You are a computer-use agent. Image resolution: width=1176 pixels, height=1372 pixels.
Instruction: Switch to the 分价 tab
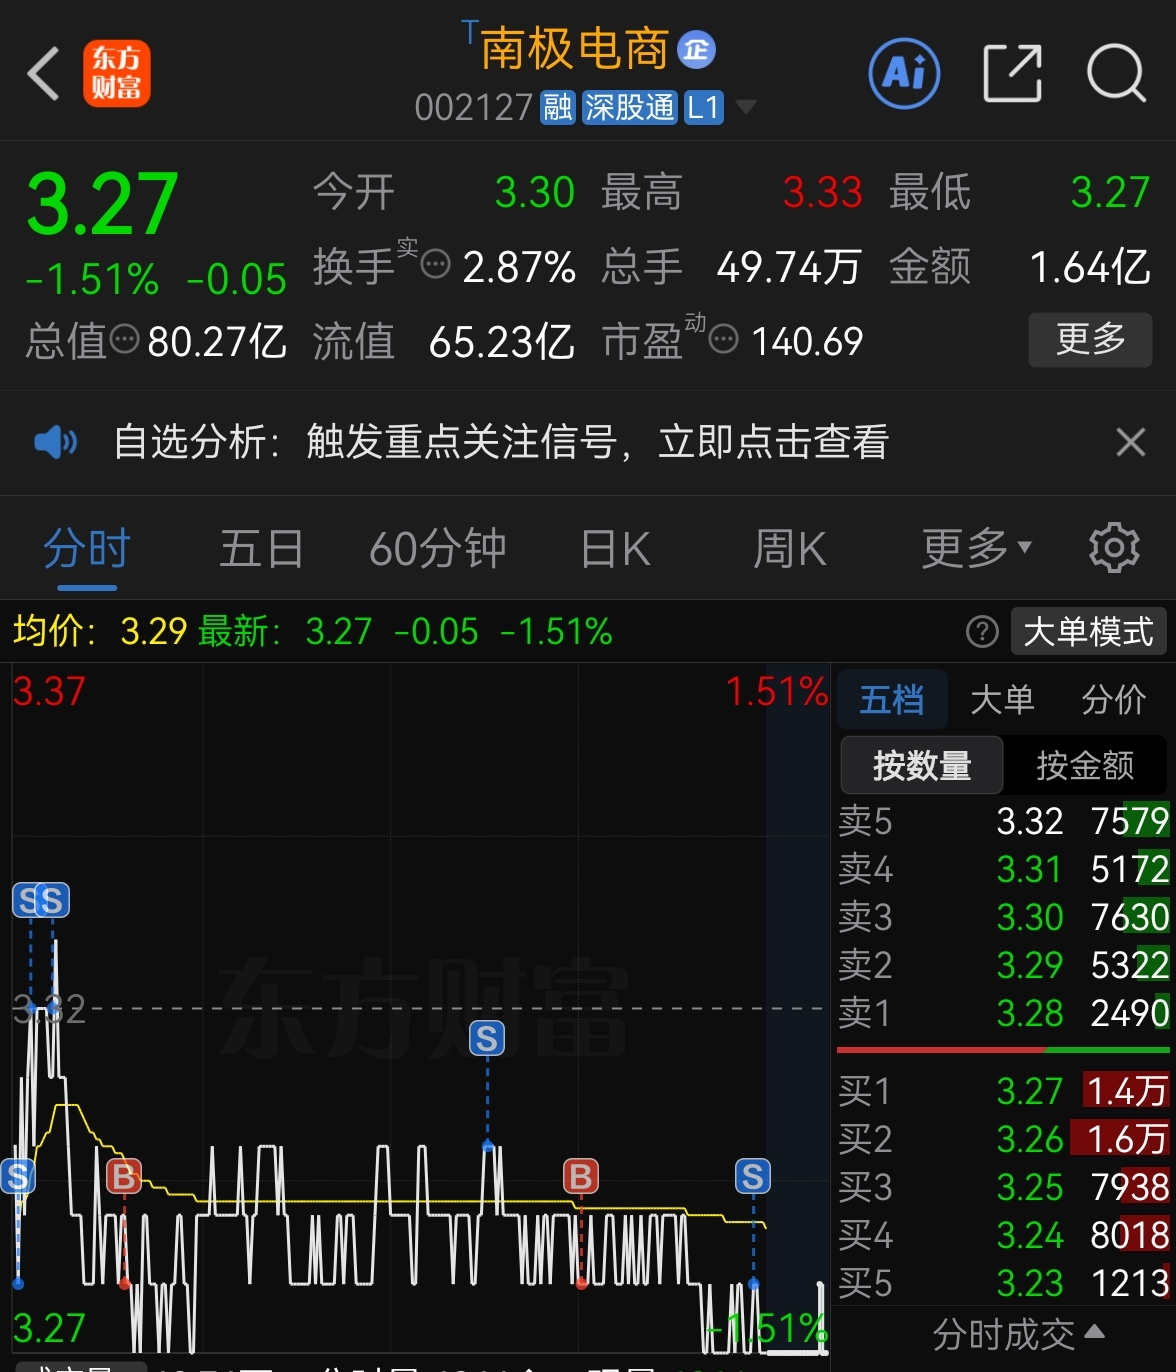point(1113,699)
